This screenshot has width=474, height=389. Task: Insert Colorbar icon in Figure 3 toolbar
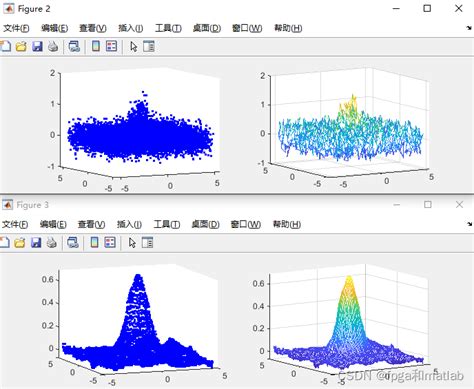click(94, 242)
